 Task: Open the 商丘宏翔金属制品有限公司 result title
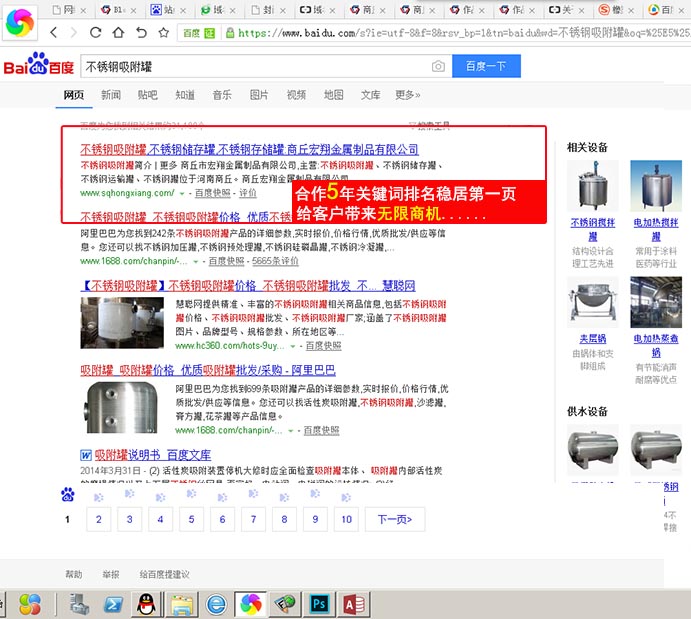(x=249, y=150)
